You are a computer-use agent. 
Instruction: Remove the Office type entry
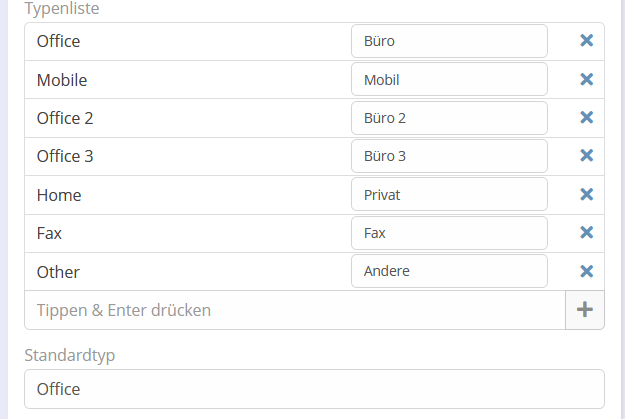[587, 41]
